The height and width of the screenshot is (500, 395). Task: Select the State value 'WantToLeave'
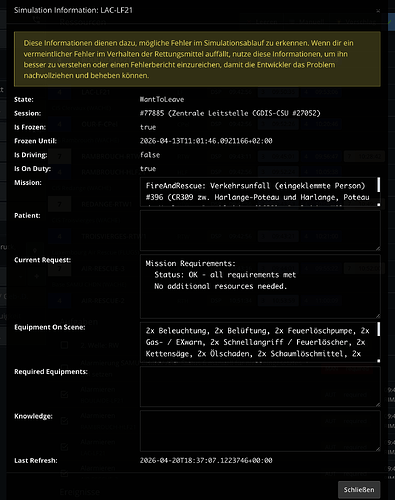tap(162, 99)
